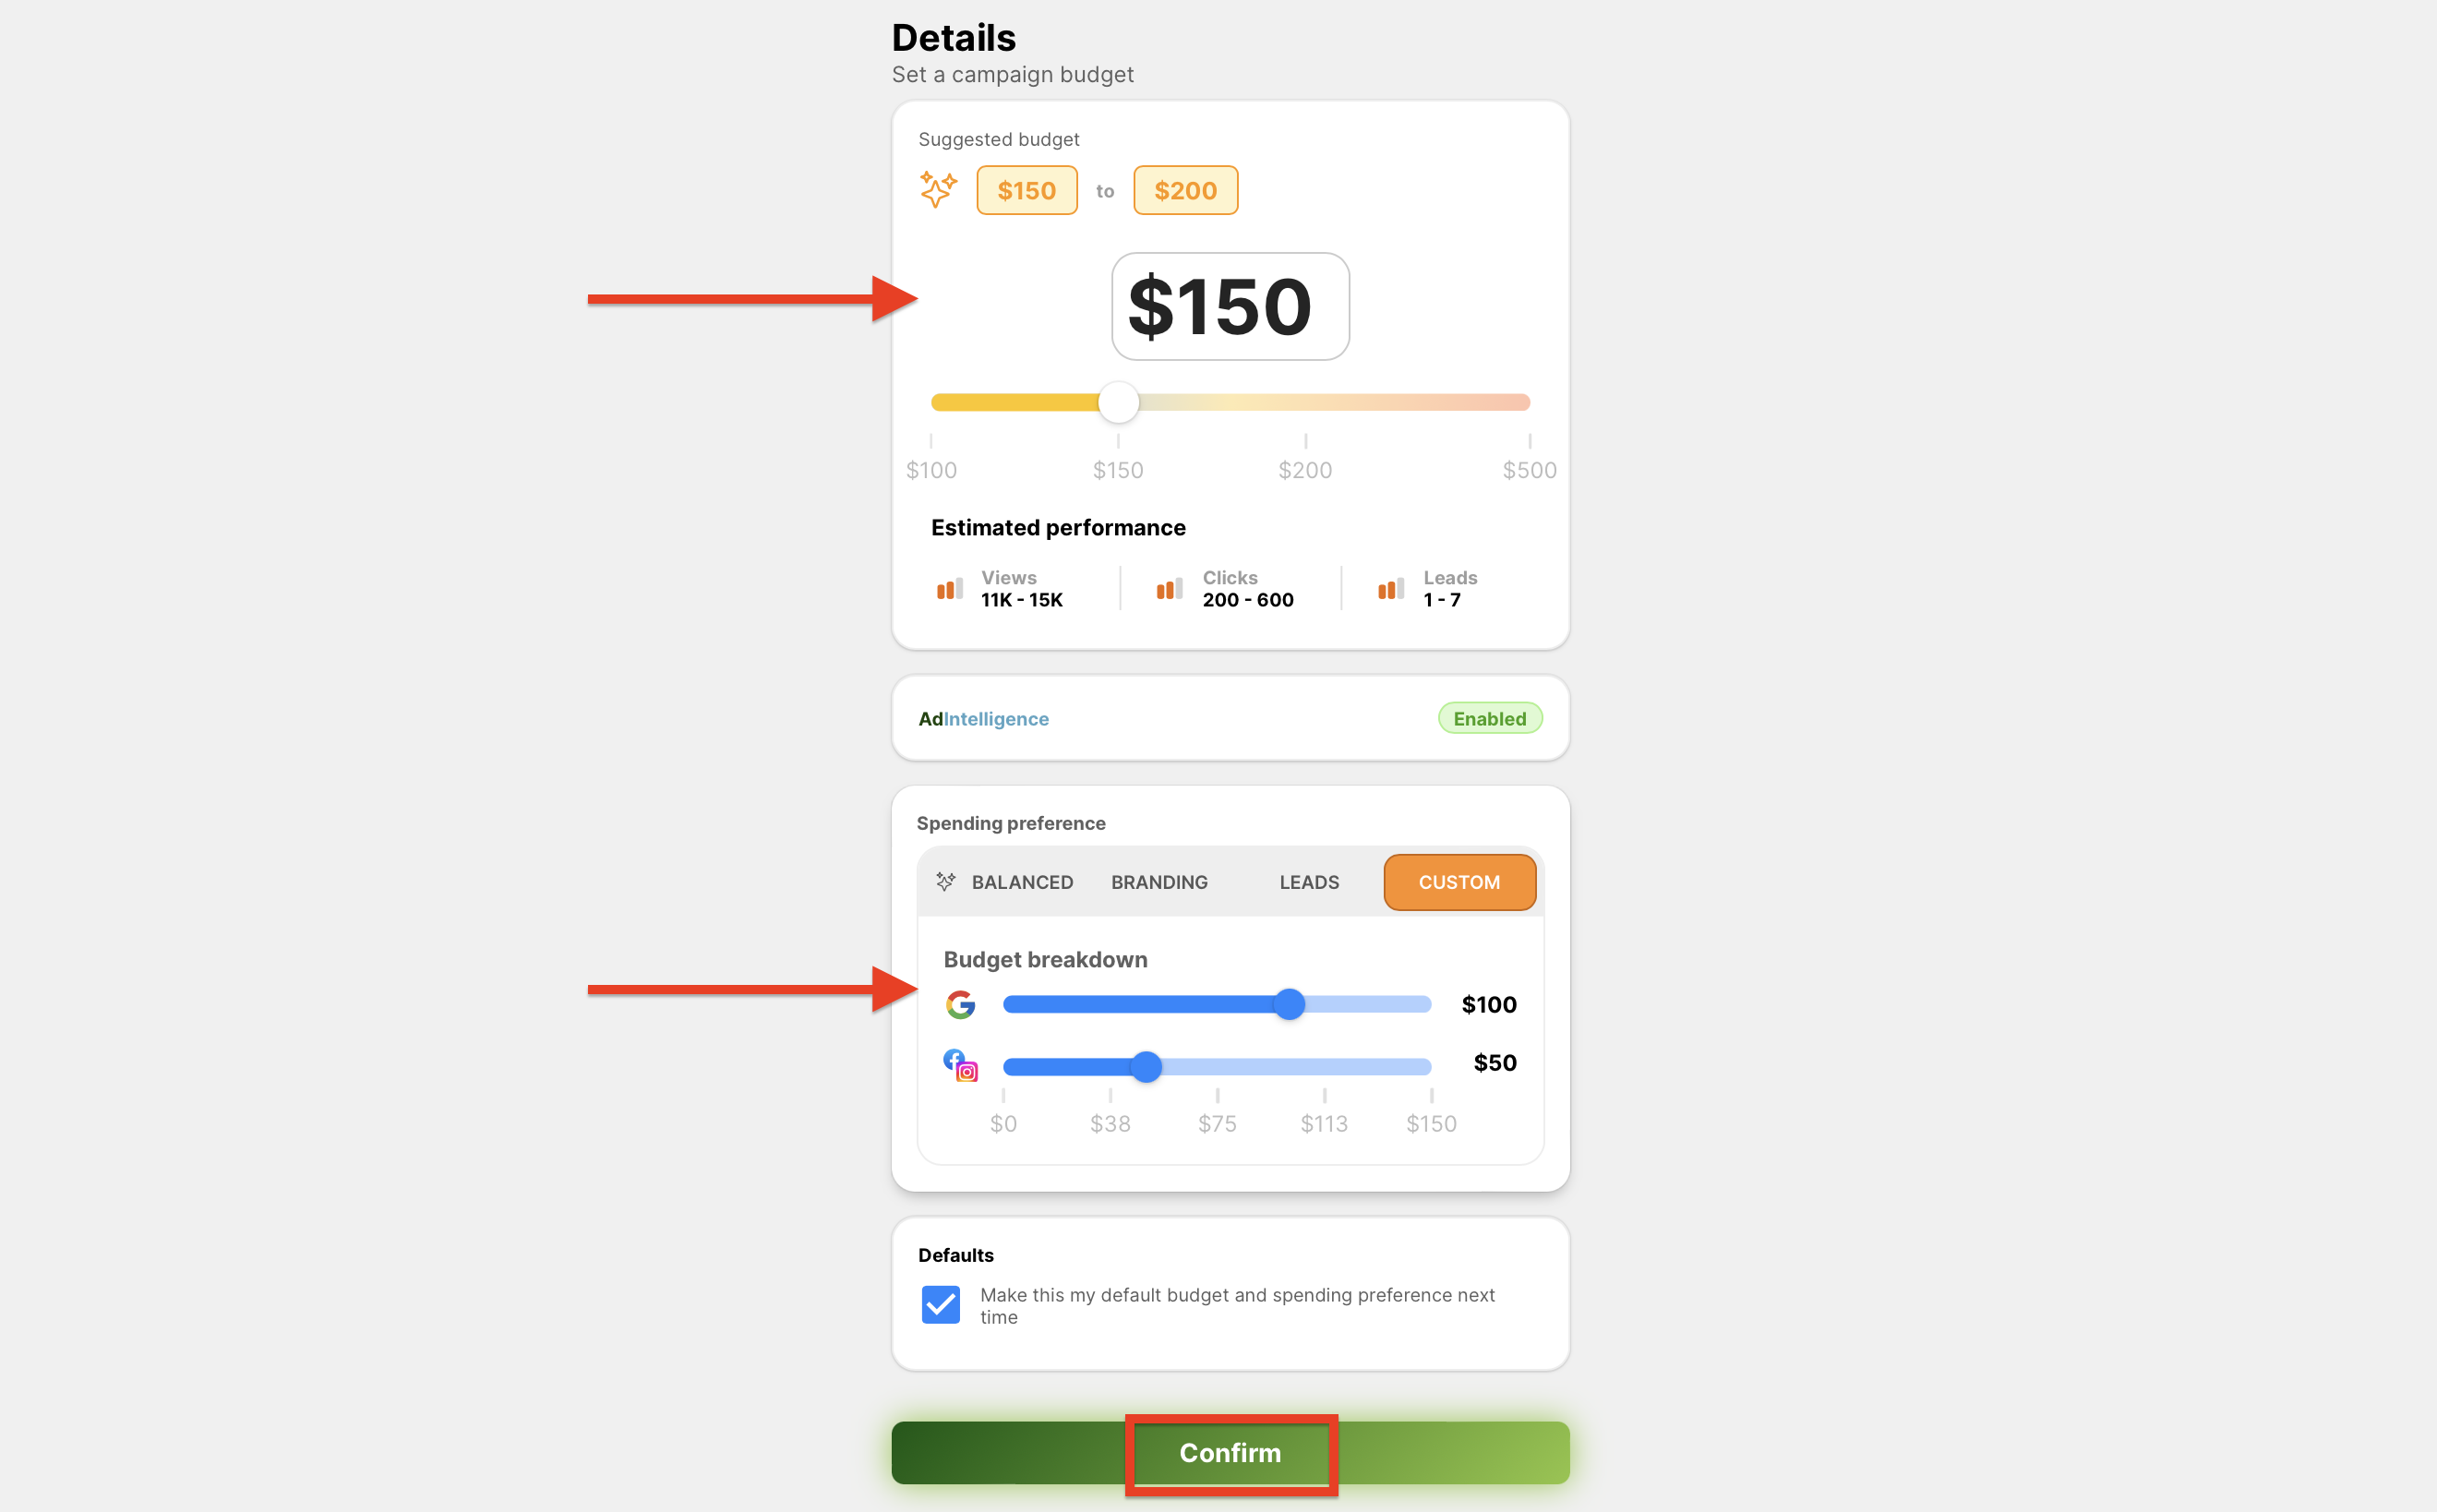Select the BRANDING spending preference tab
Image resolution: width=2437 pixels, height=1512 pixels.
1158,882
